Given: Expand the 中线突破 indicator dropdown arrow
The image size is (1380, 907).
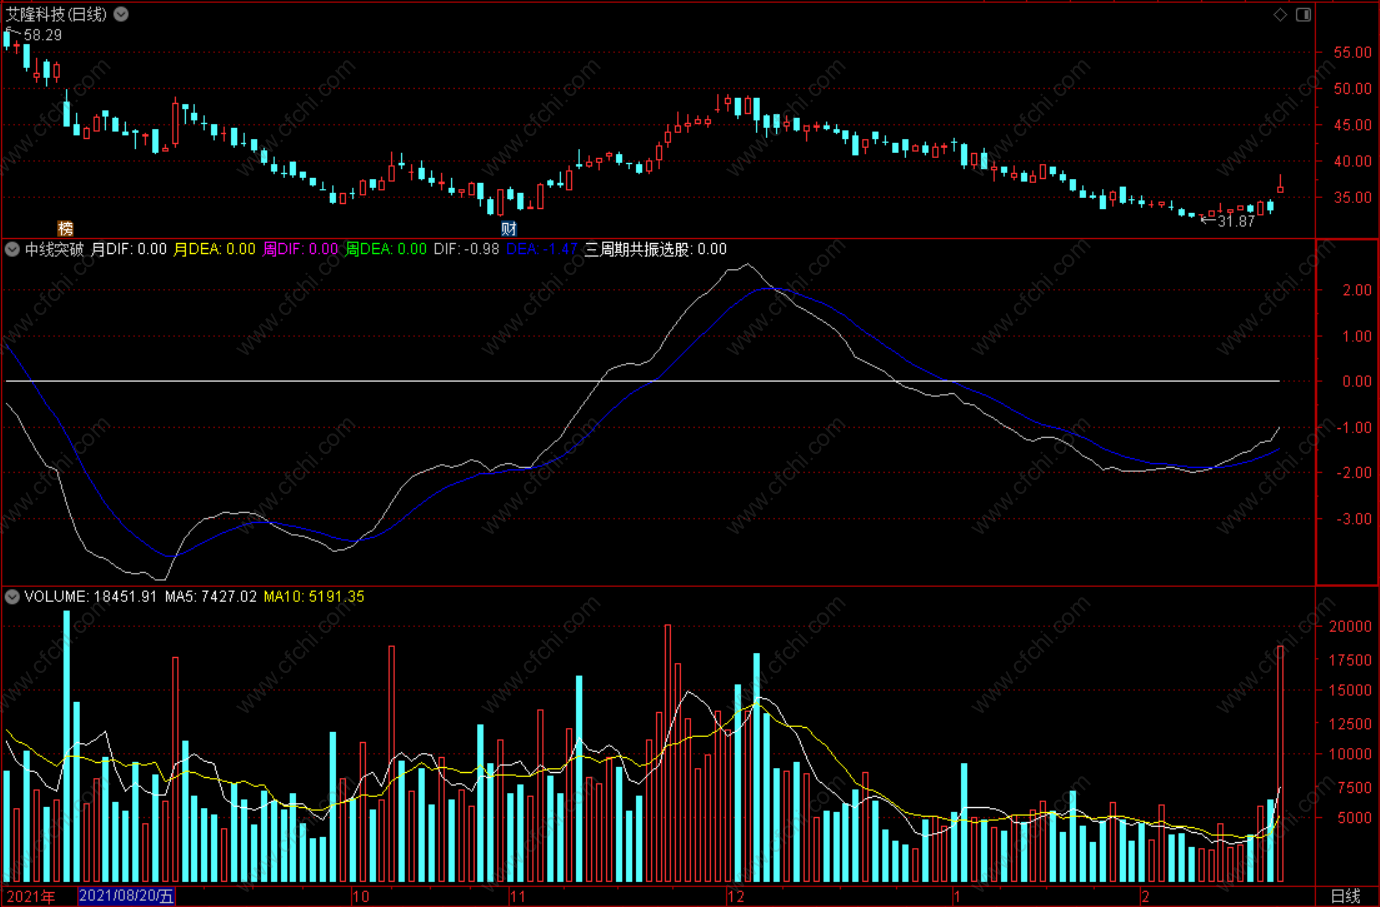Looking at the screenshot, I should tap(12, 249).
